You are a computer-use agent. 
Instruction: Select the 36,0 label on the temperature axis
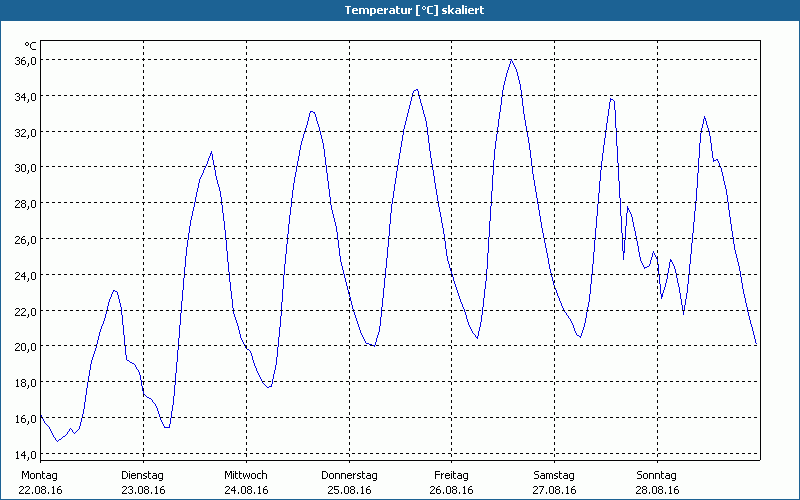[25, 60]
